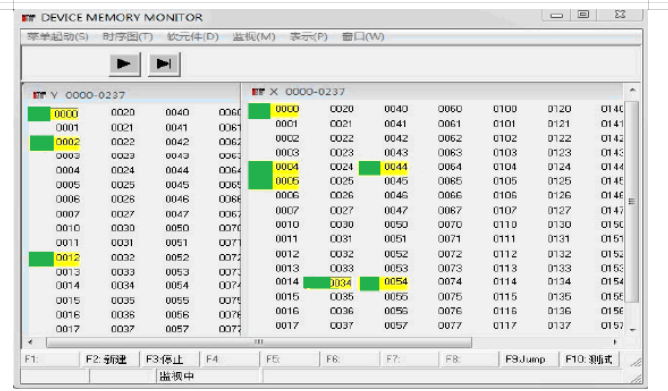The width and height of the screenshot is (668, 391).
Task: Click the F3:停止 button
Action: coord(170,359)
